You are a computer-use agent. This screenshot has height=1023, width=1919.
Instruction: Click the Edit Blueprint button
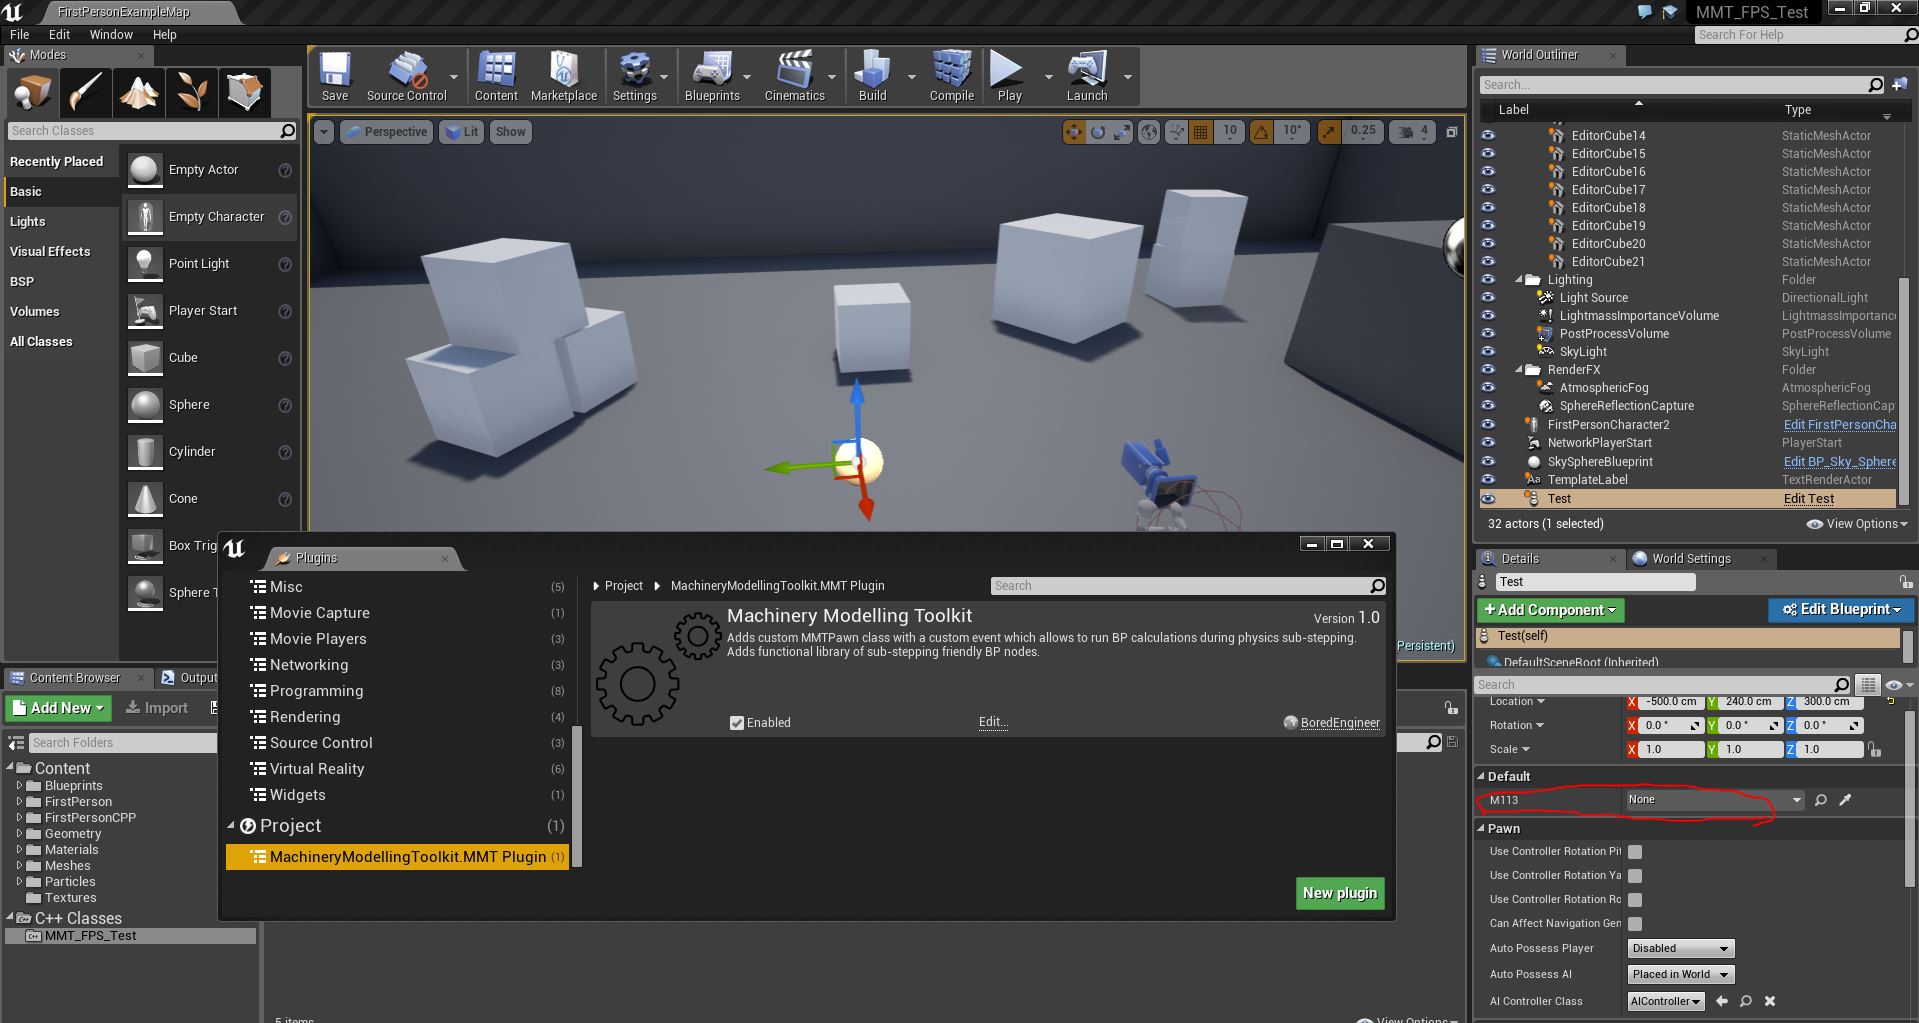(1840, 610)
